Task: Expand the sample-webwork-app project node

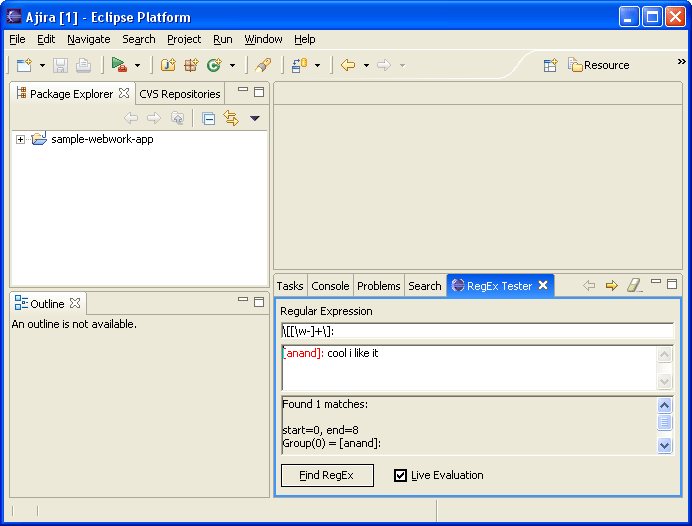Action: coord(20,139)
